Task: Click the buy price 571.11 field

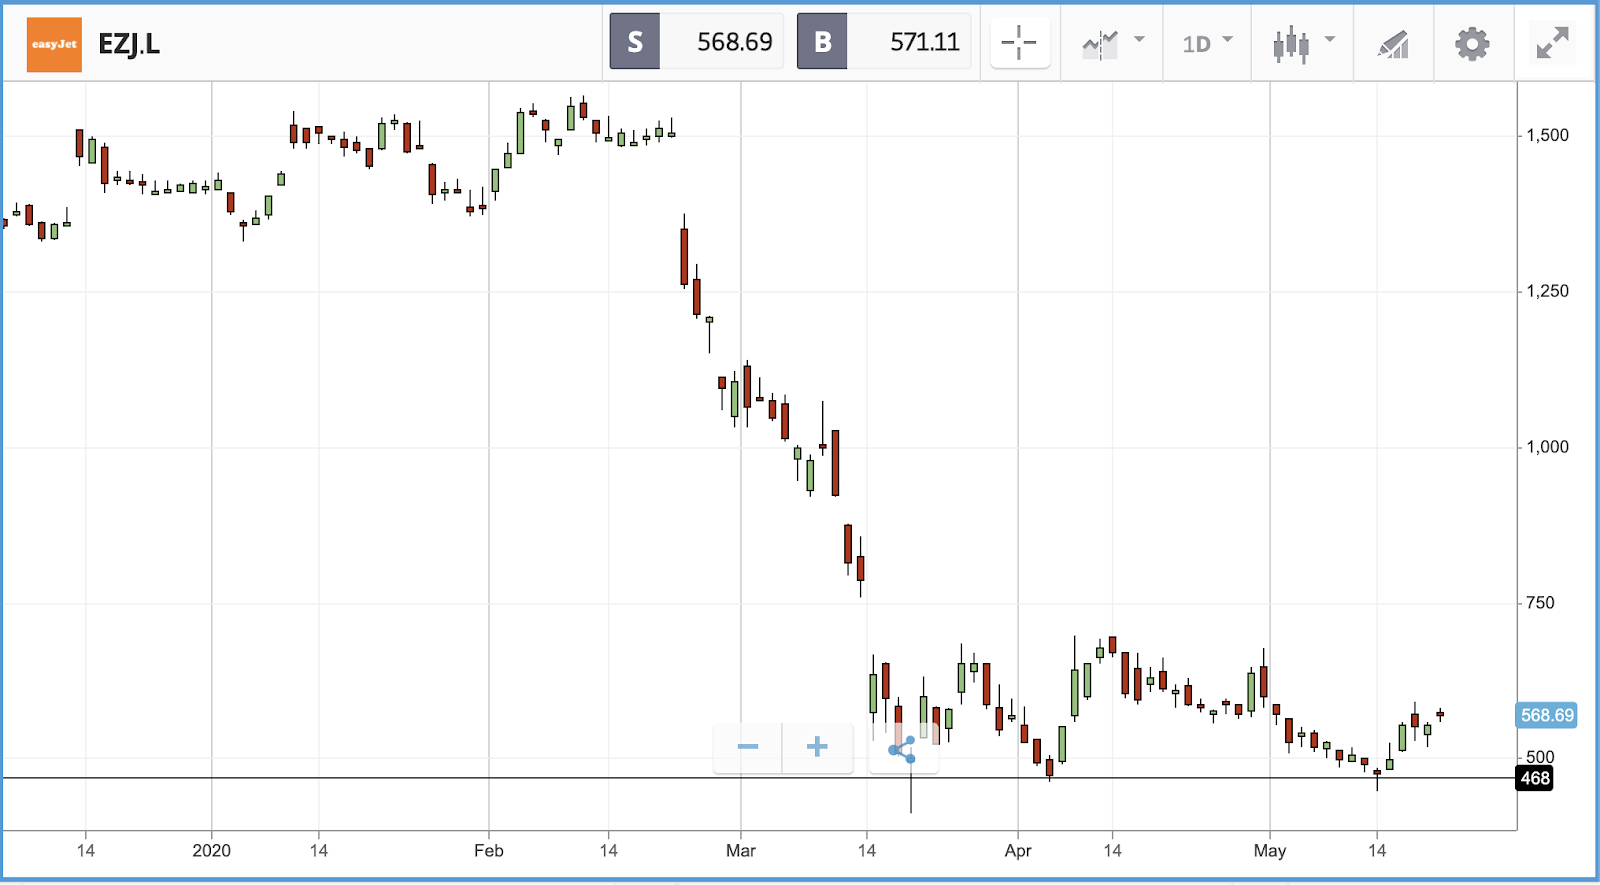Action: 910,42
